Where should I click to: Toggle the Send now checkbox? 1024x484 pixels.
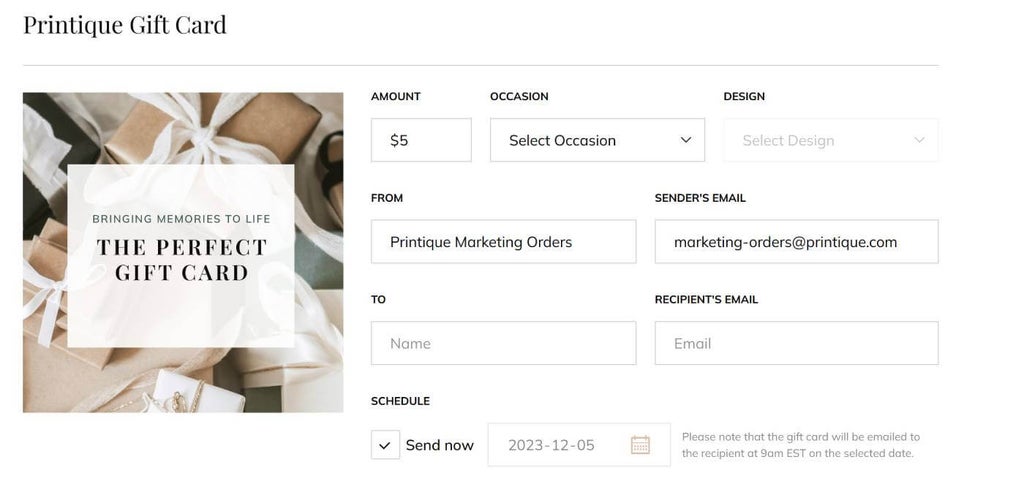coord(385,445)
